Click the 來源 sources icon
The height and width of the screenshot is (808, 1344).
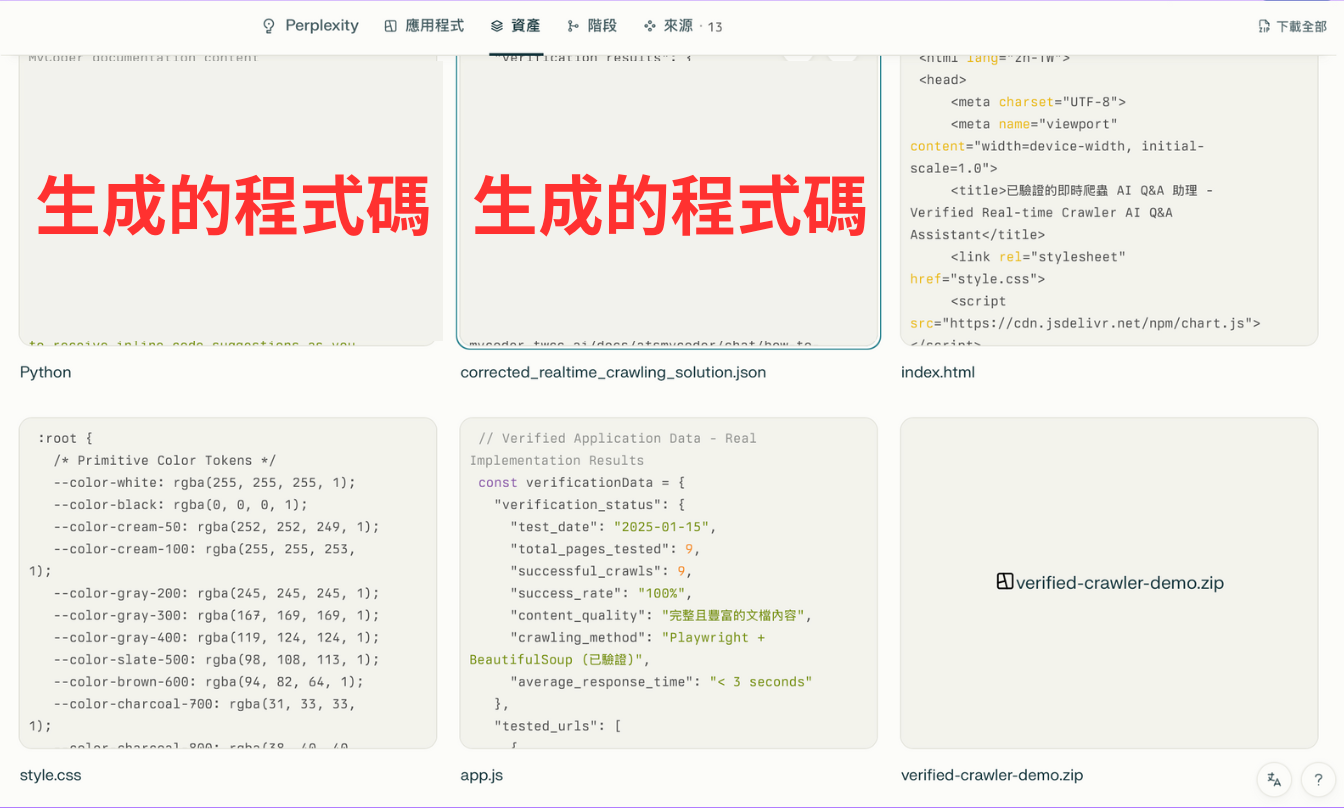[650, 26]
